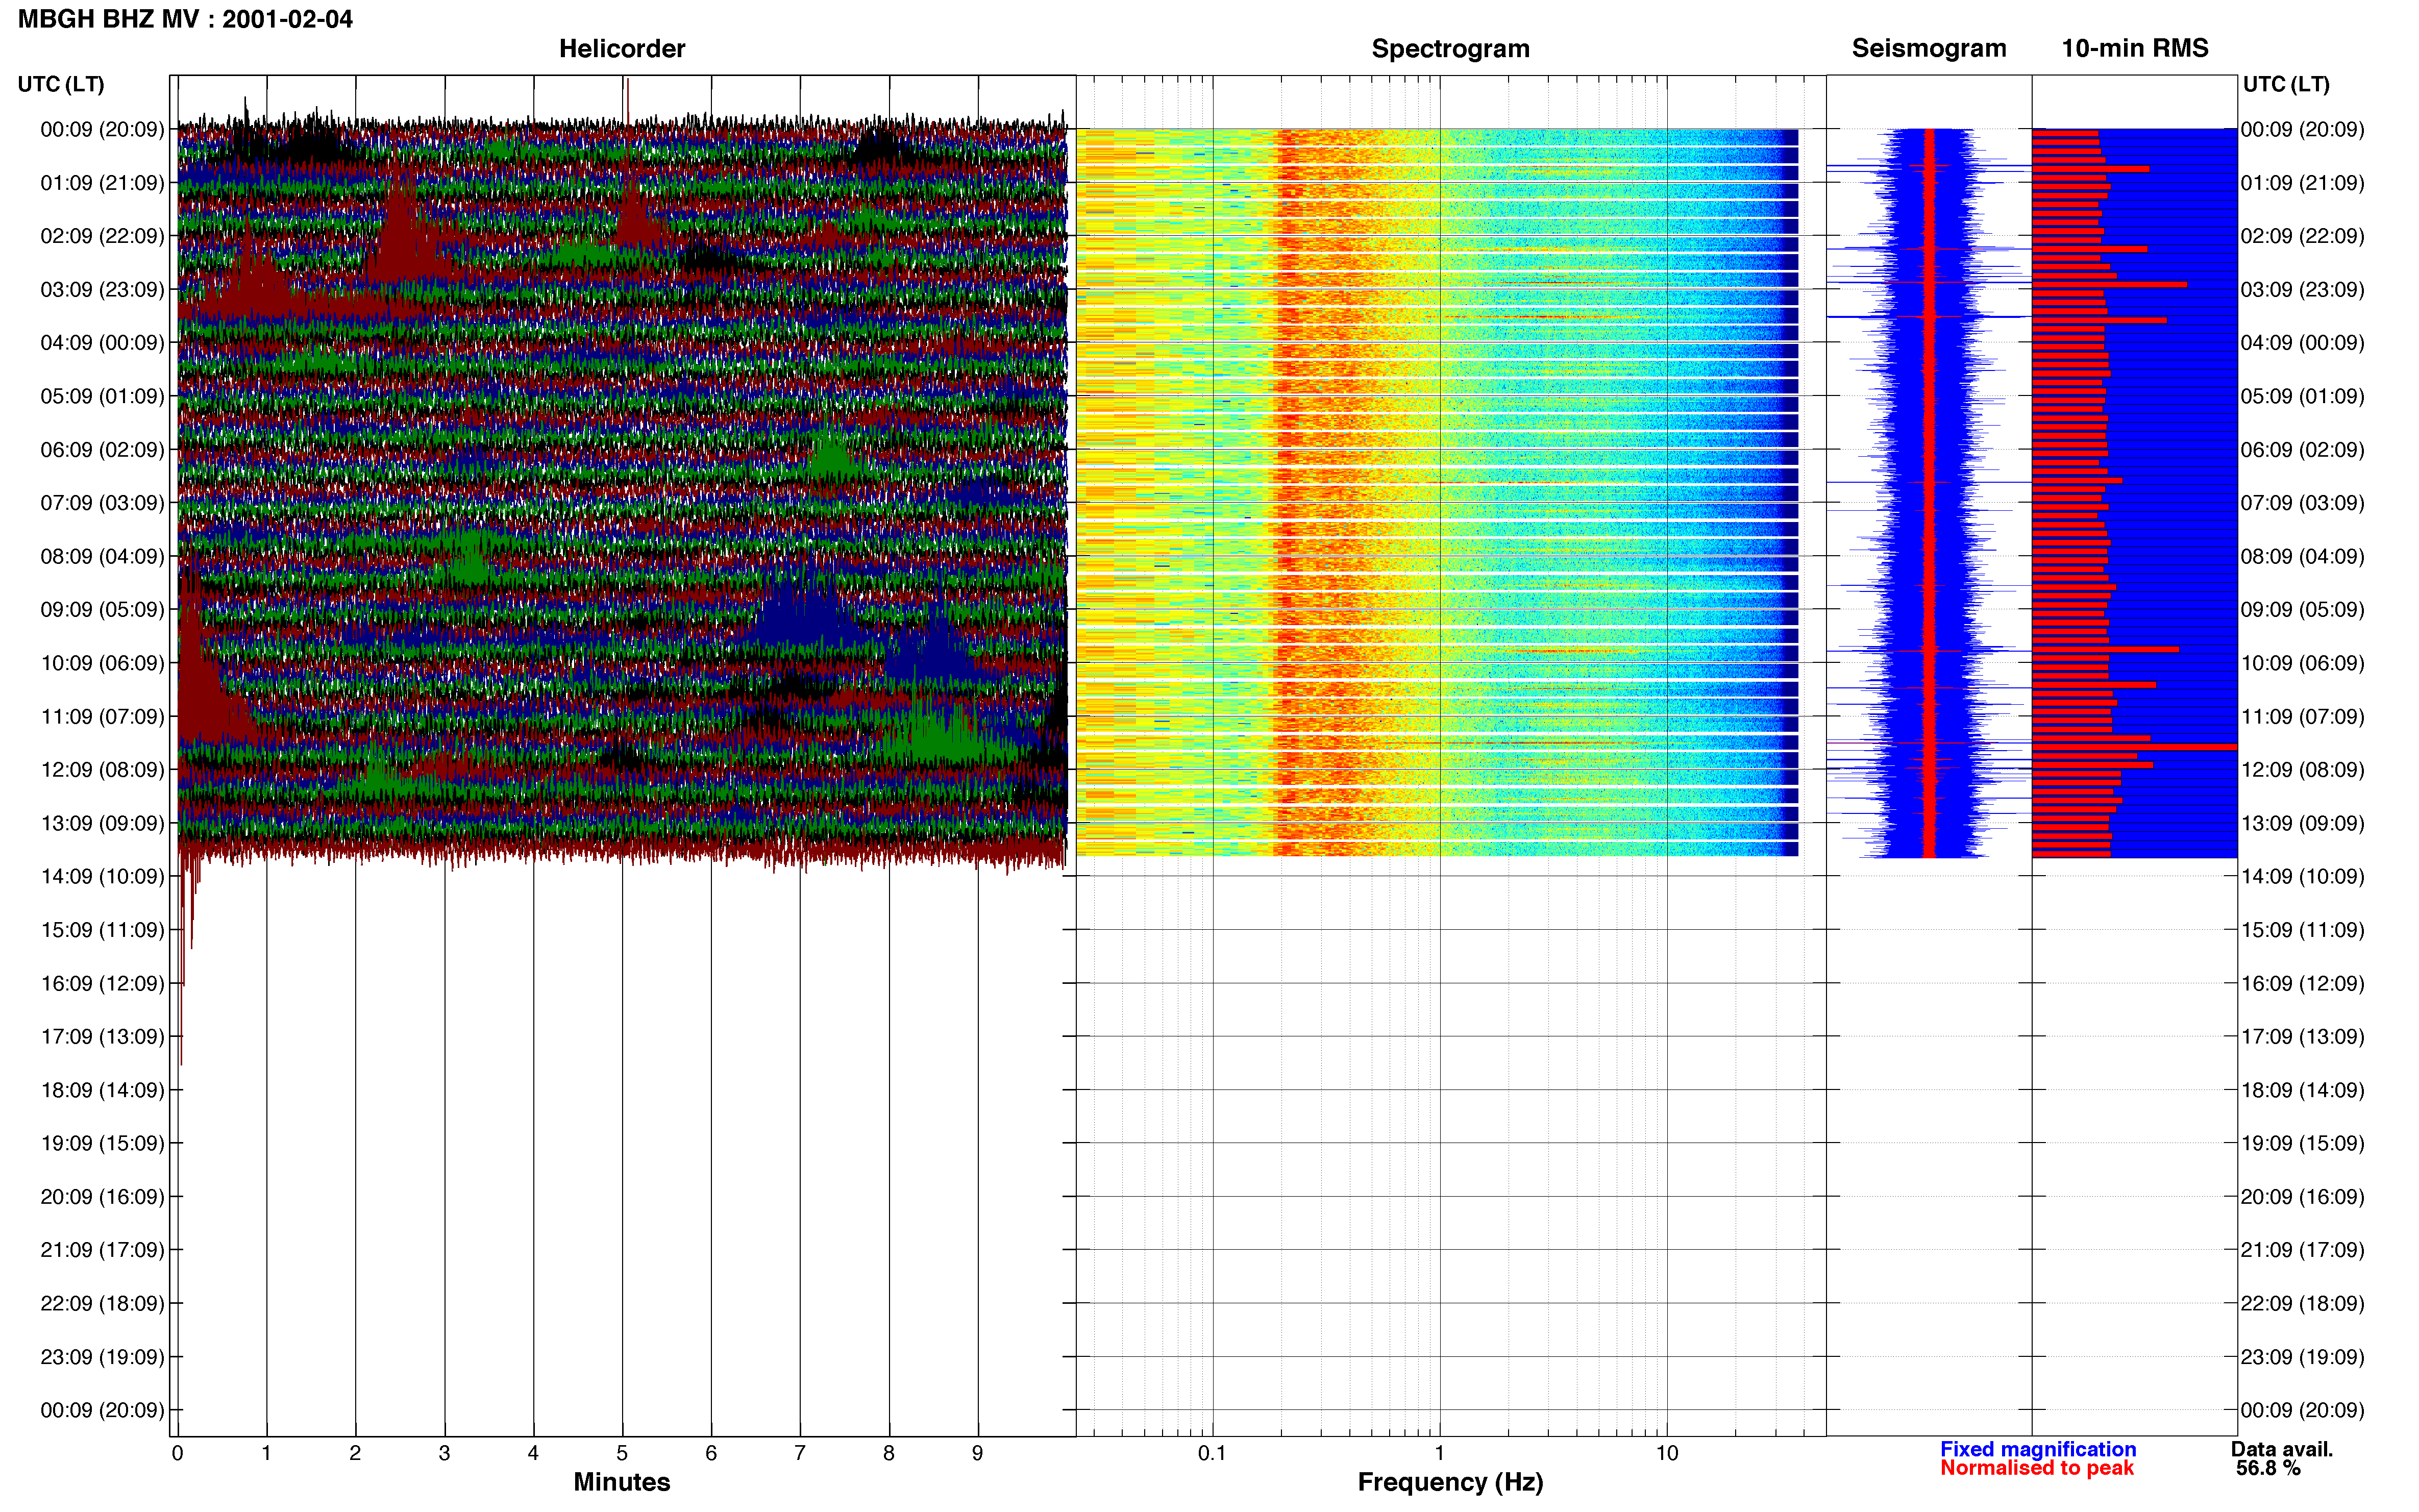The width and height of the screenshot is (2419, 1512).
Task: Click left time label '05:09 (01:09)'
Action: point(102,396)
